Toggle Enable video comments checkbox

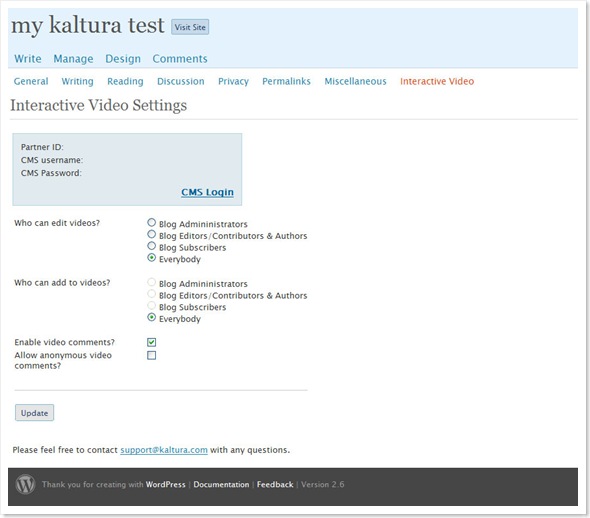point(152,342)
